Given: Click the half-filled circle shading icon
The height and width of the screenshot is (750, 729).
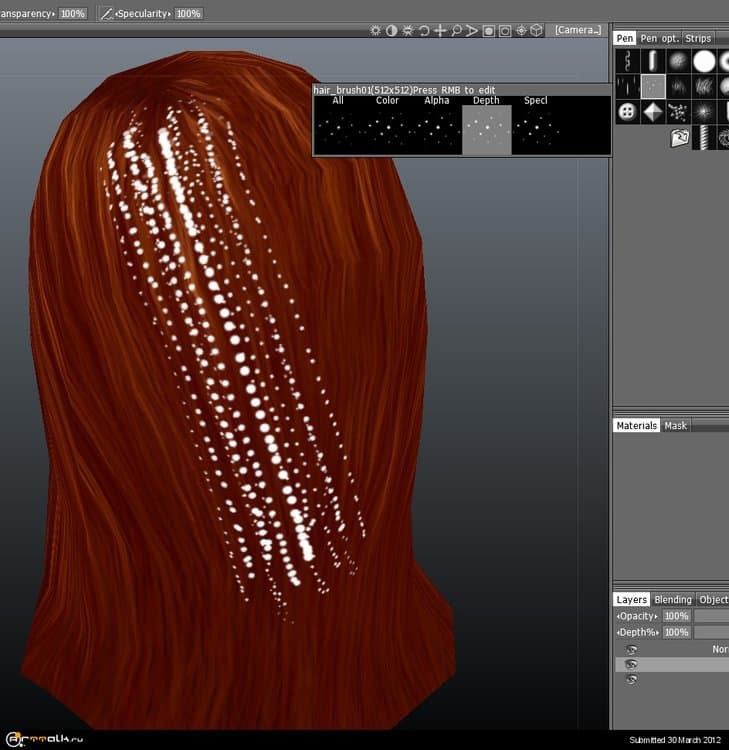Looking at the screenshot, I should tap(391, 31).
